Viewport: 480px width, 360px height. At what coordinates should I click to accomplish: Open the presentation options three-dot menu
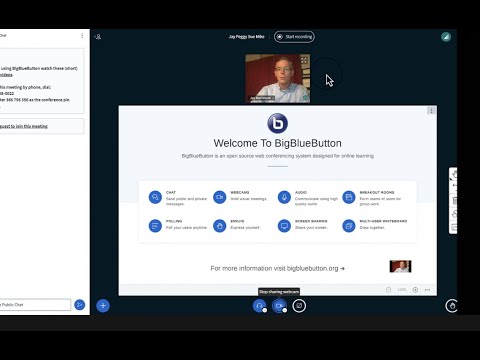[x=431, y=110]
